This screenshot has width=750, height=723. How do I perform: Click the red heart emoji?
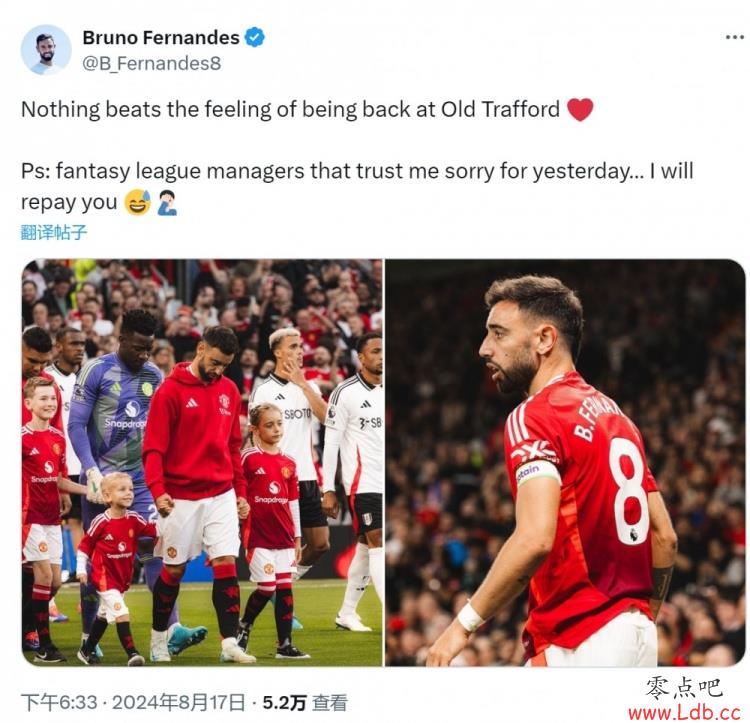[x=580, y=110]
